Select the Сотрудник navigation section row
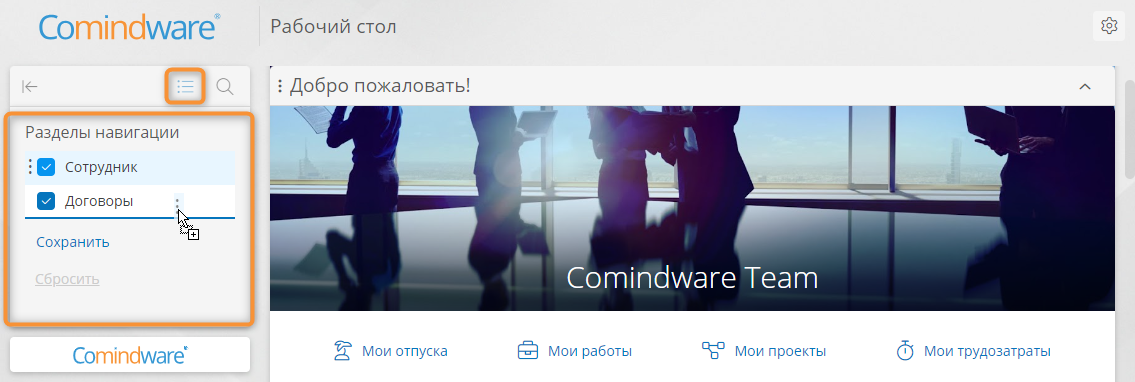This screenshot has height=382, width=1135. click(x=130, y=167)
